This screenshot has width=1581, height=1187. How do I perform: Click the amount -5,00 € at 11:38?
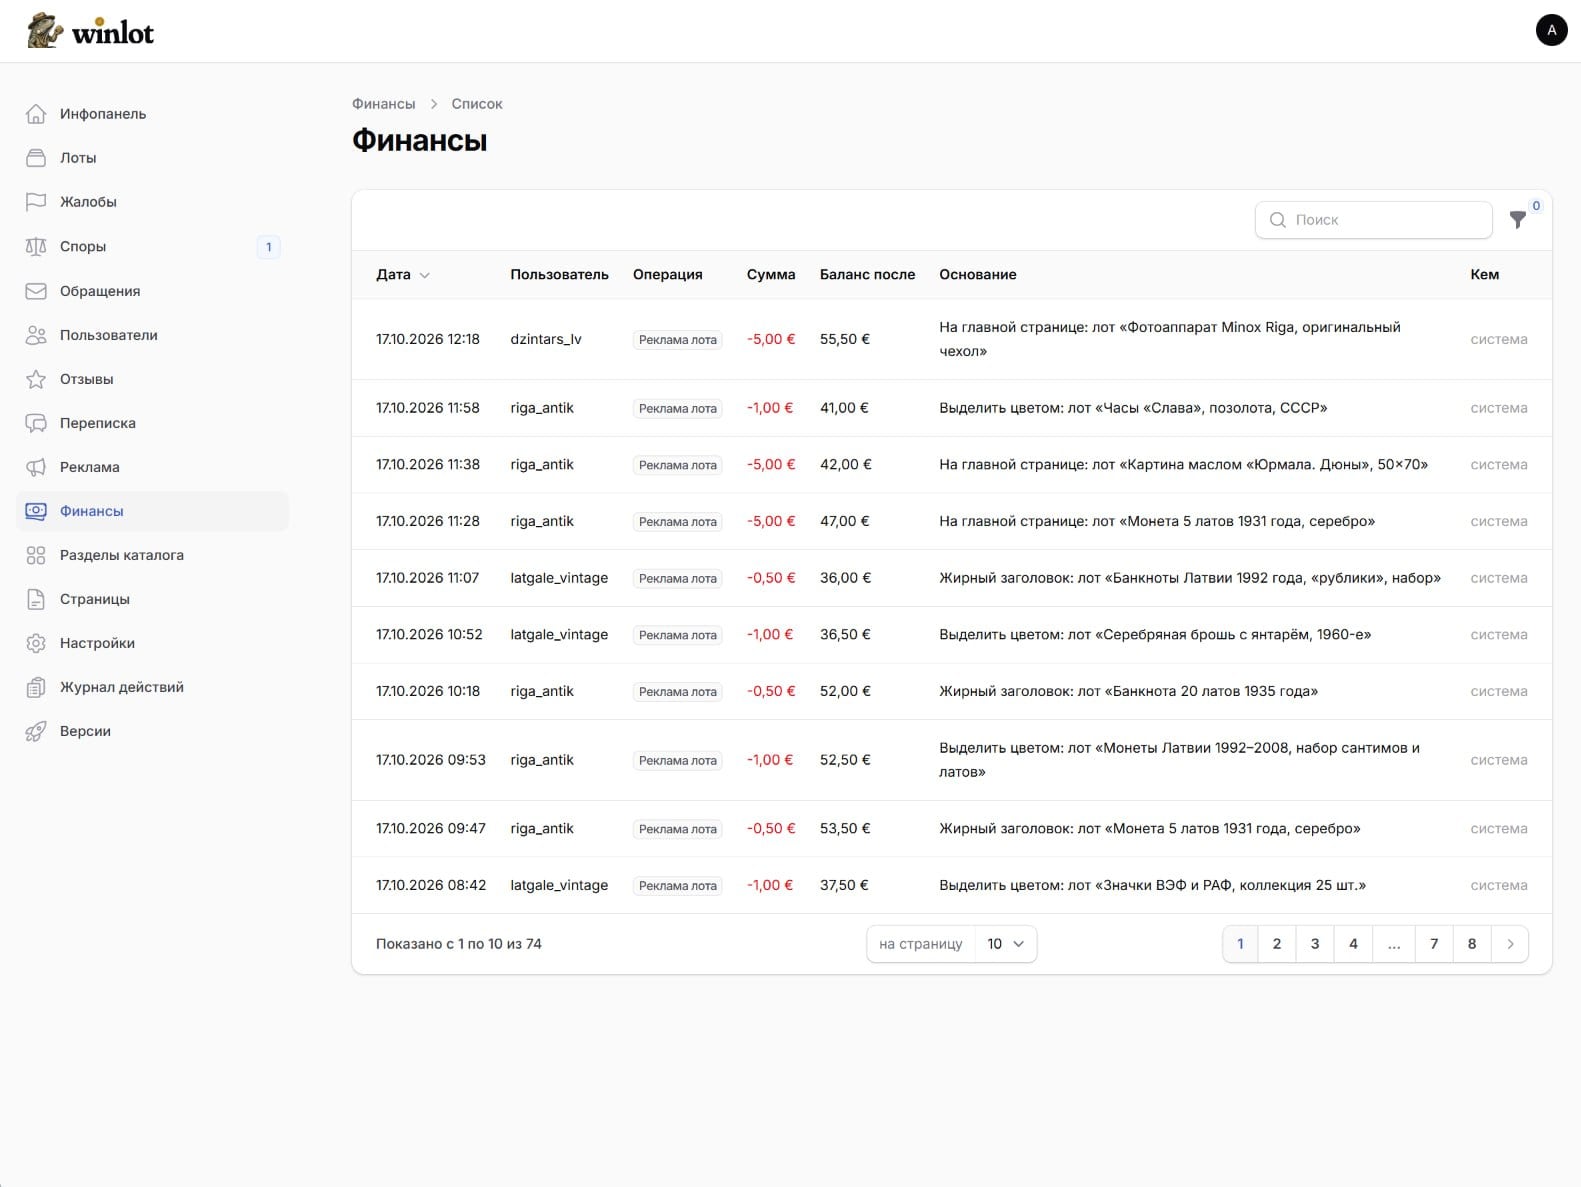(x=771, y=465)
